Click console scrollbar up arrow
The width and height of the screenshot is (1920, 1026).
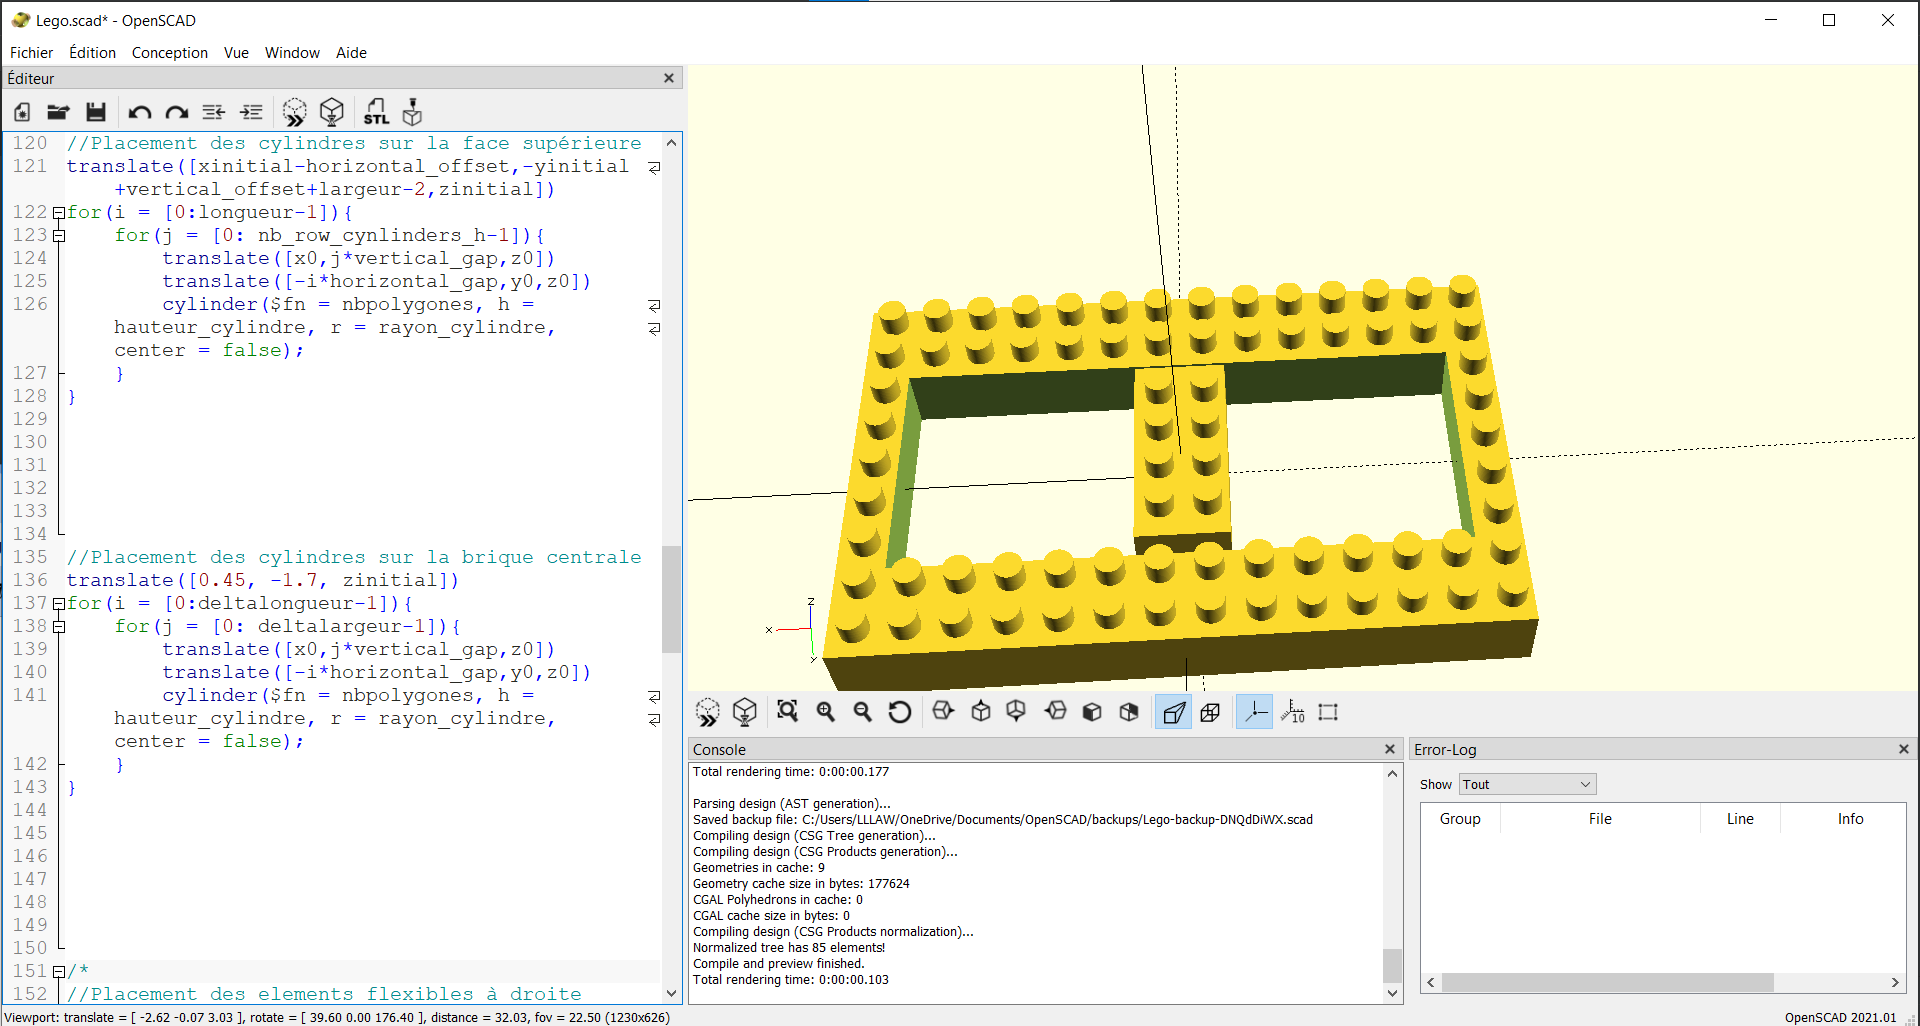(x=1392, y=773)
